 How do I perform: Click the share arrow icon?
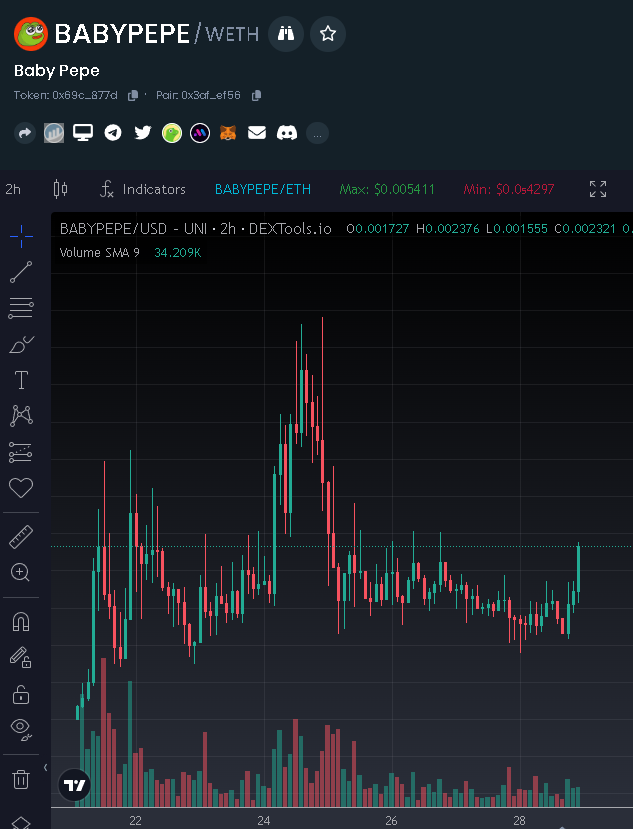[25, 133]
